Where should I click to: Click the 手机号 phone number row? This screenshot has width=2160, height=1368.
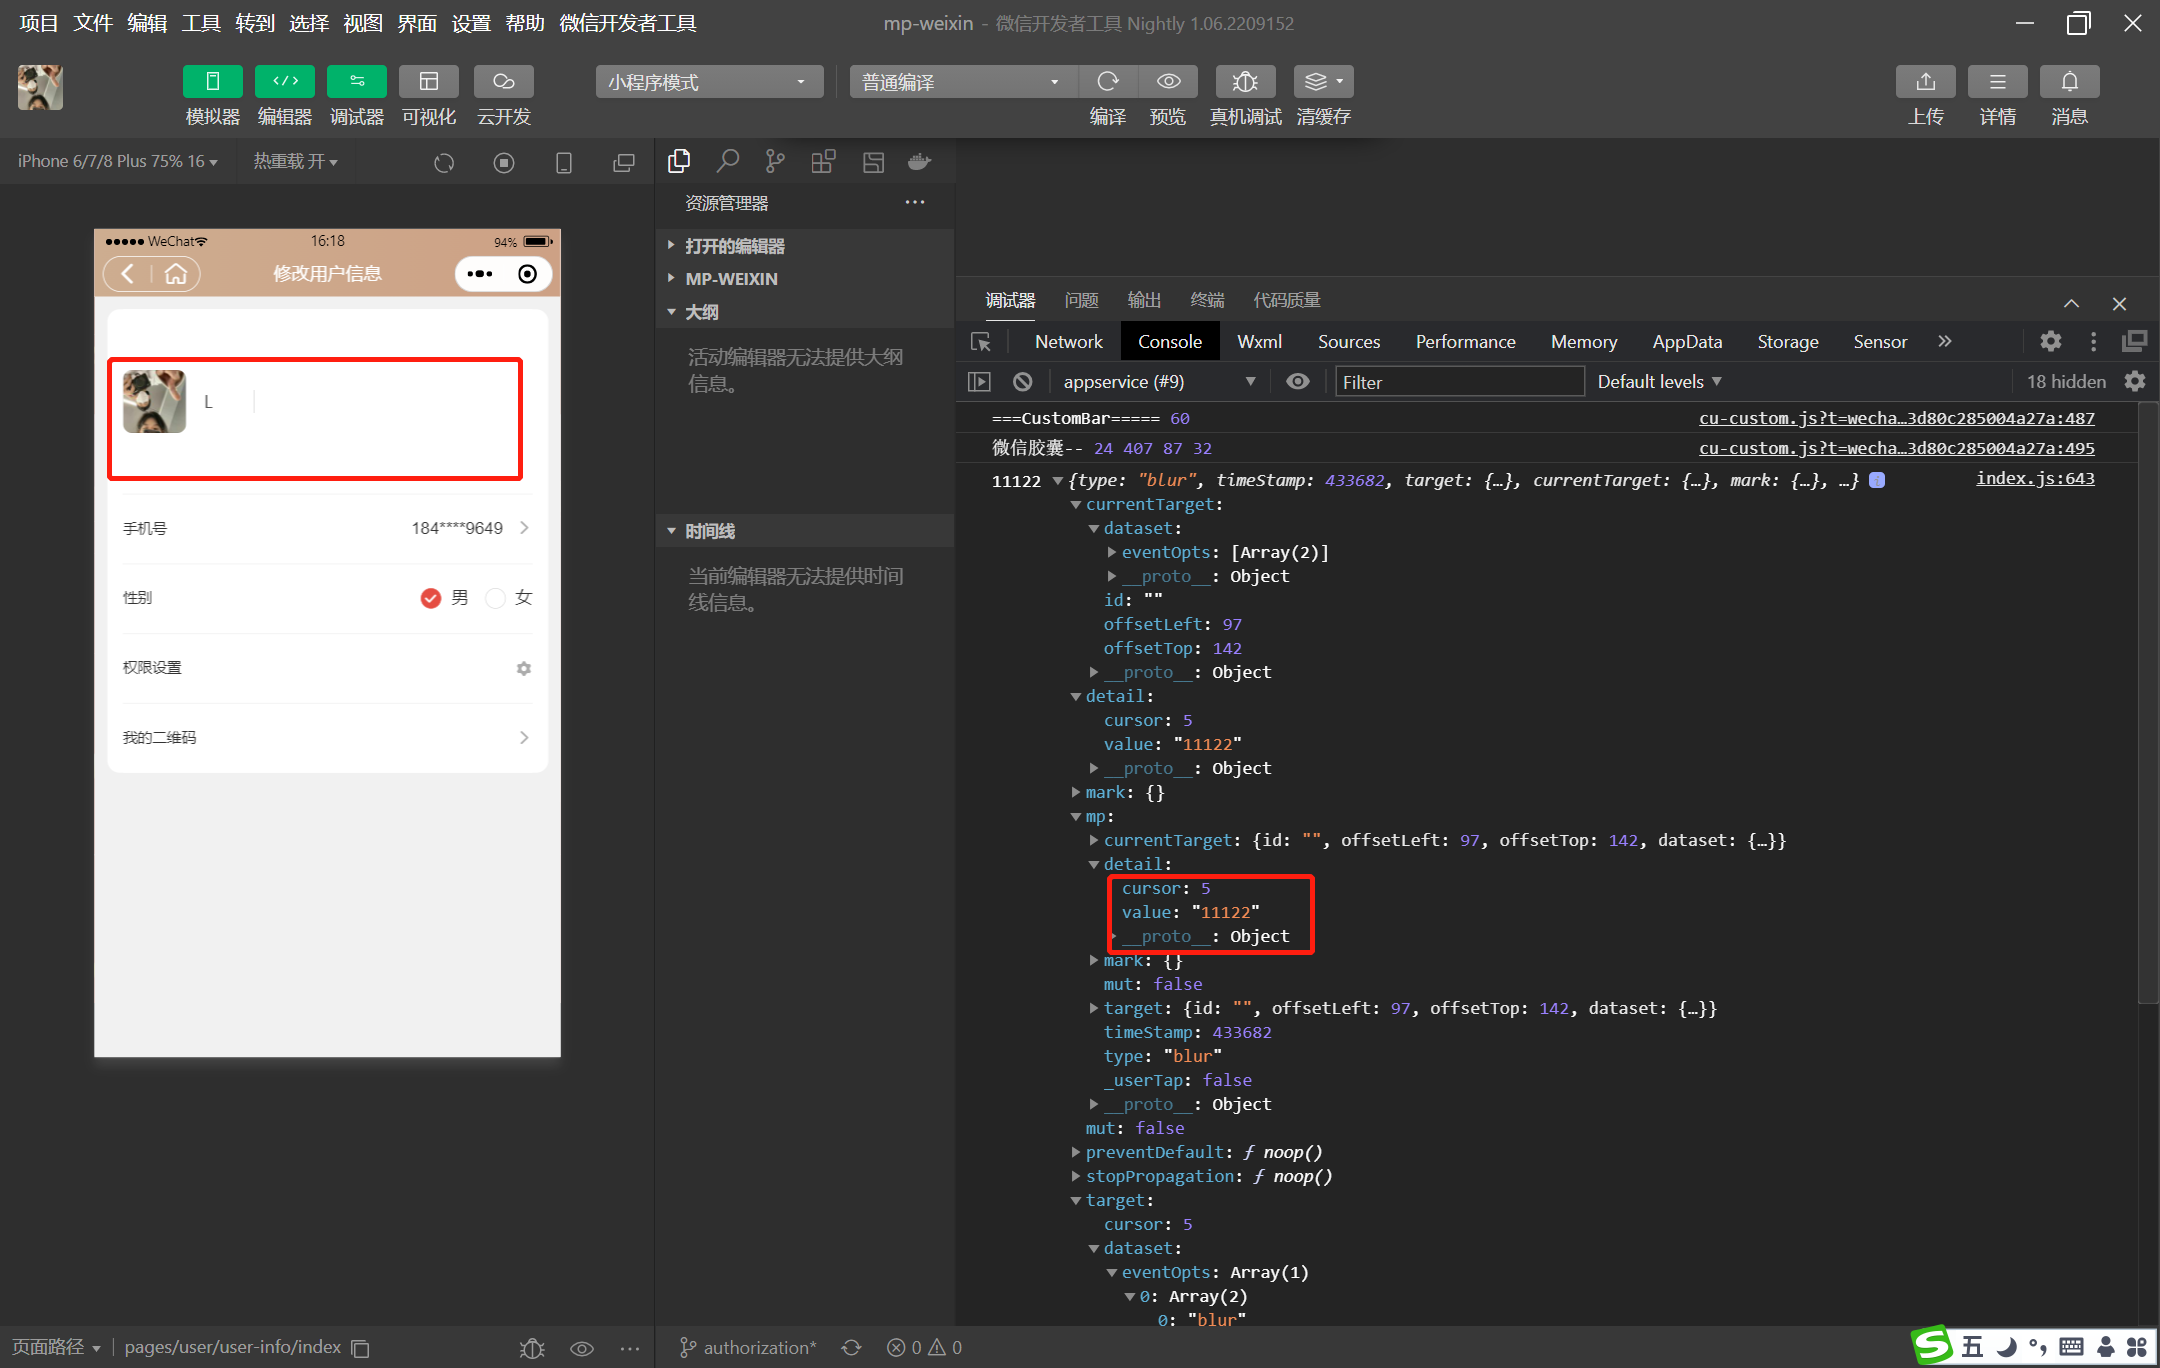(x=327, y=528)
